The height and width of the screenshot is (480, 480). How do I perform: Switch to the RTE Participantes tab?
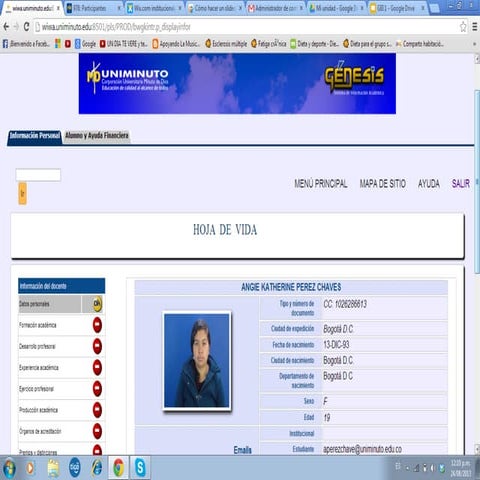coord(93,8)
